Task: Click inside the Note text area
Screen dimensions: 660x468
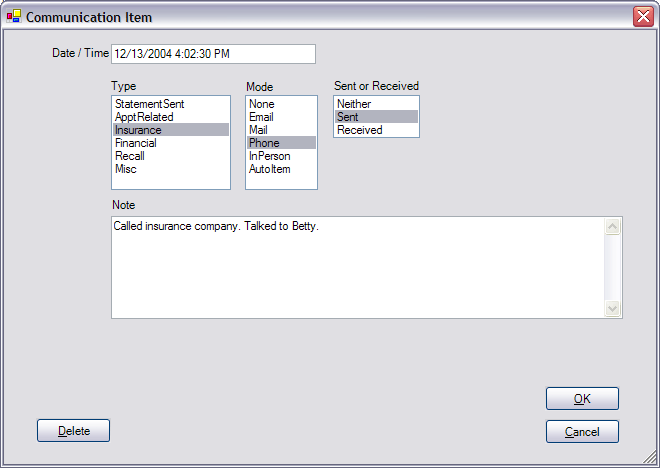Action: (x=358, y=268)
